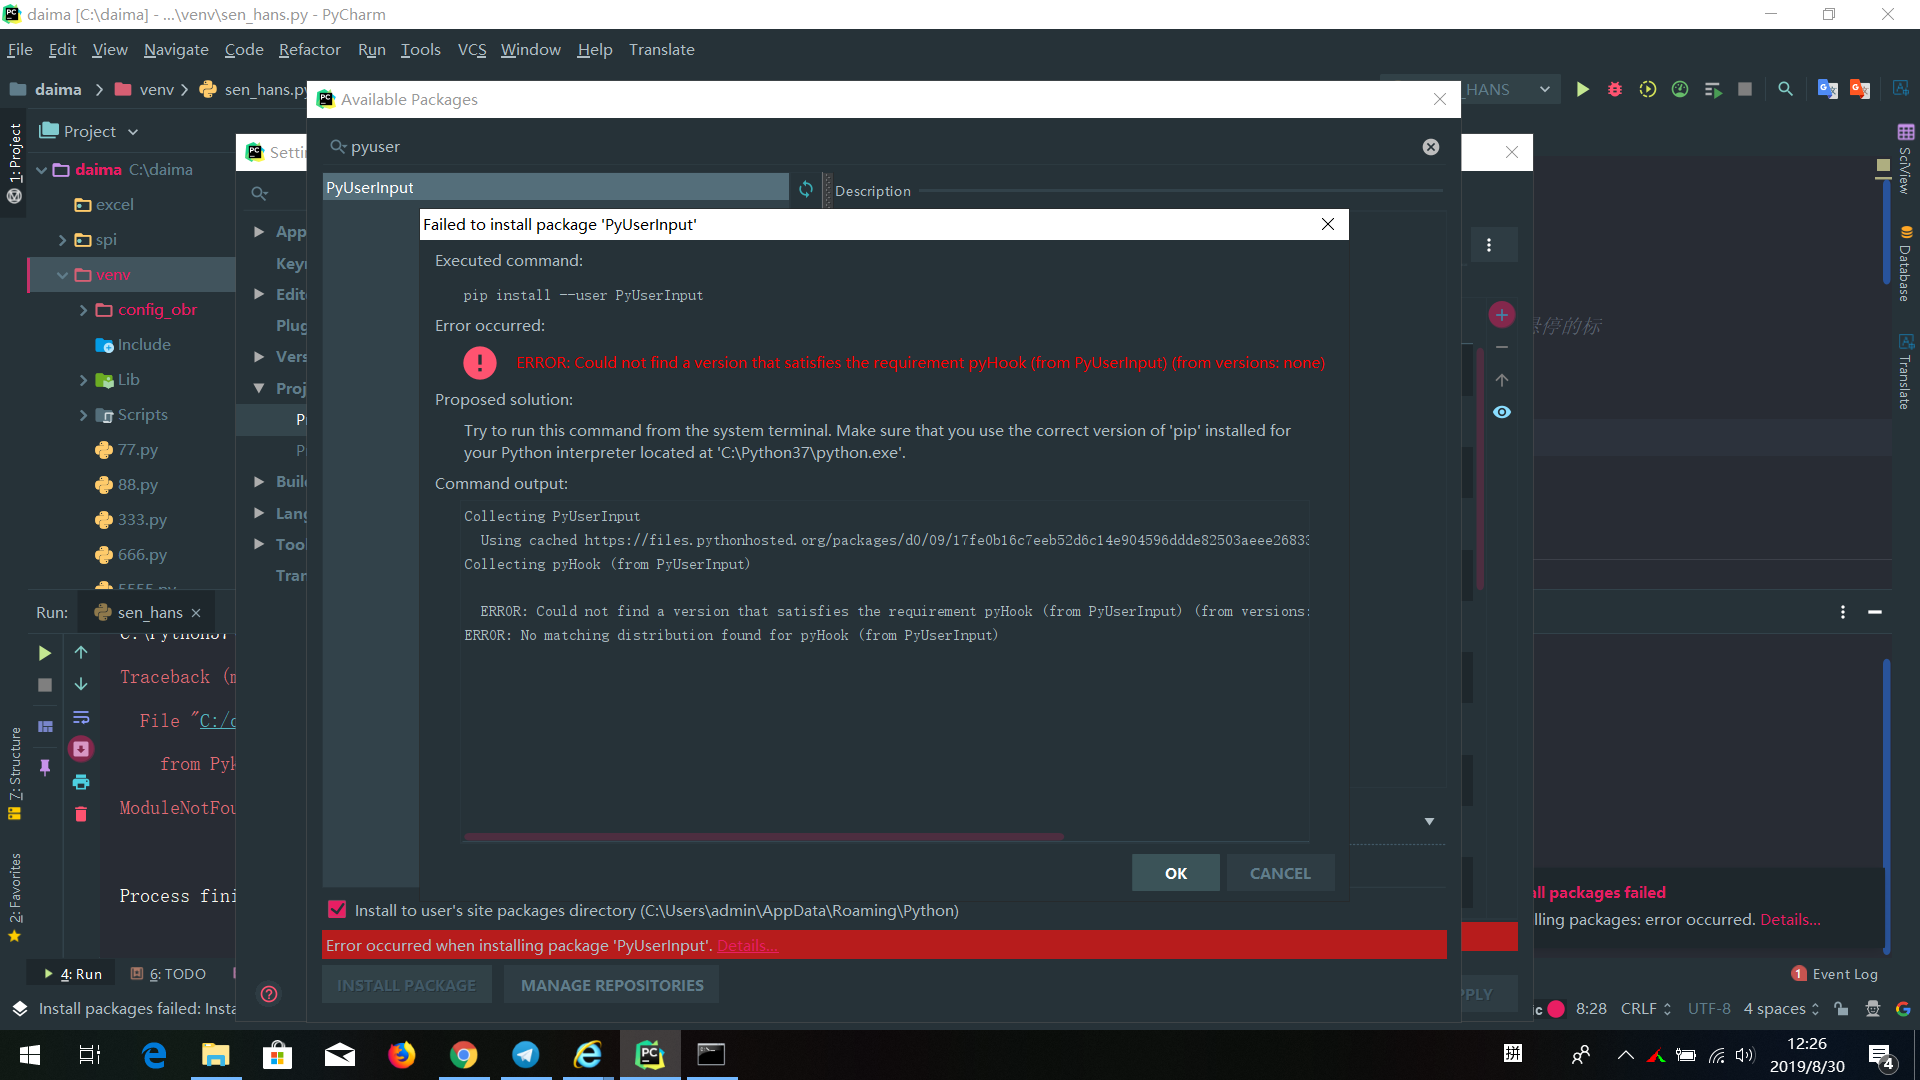
Task: Open the Details link in red error bar
Action: [747, 946]
